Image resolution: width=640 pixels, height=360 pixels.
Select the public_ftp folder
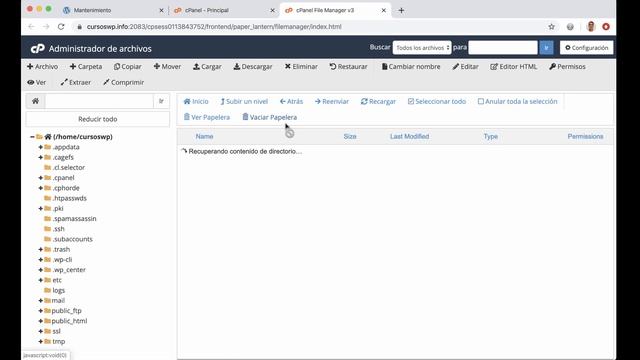(x=67, y=311)
